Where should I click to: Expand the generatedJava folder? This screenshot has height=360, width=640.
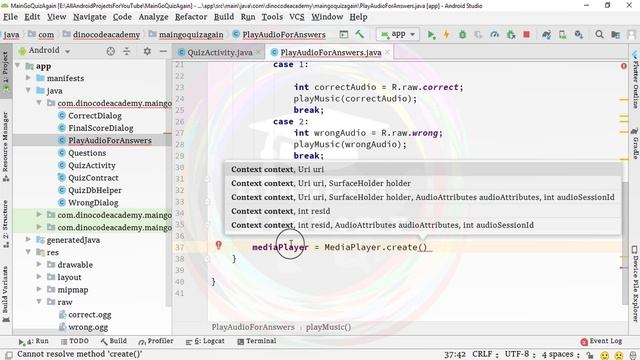(x=28, y=239)
